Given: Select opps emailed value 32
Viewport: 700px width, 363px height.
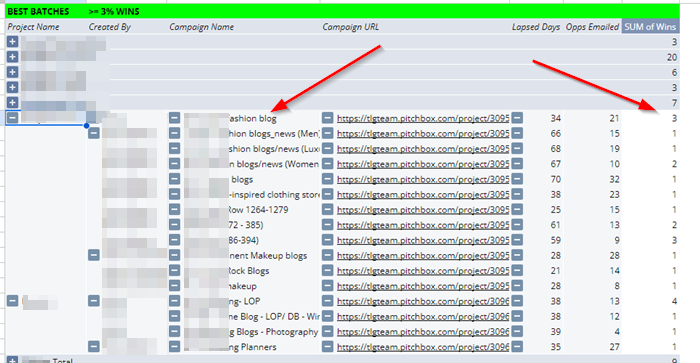Looking at the screenshot, I should coord(614,179).
